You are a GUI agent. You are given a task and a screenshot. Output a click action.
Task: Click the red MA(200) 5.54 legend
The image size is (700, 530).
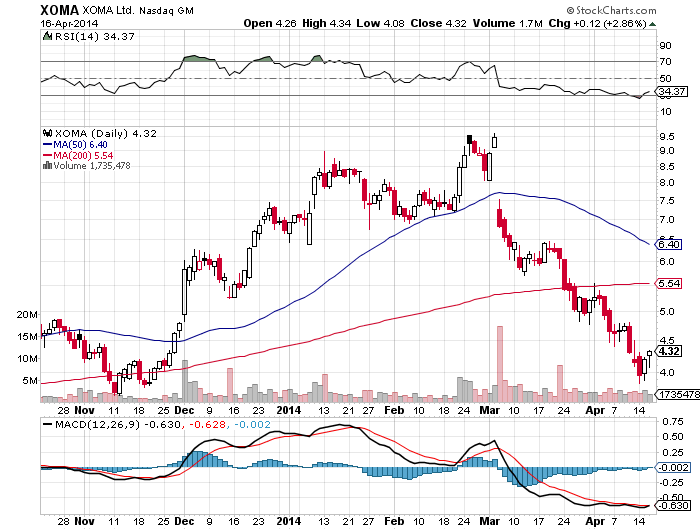78,155
